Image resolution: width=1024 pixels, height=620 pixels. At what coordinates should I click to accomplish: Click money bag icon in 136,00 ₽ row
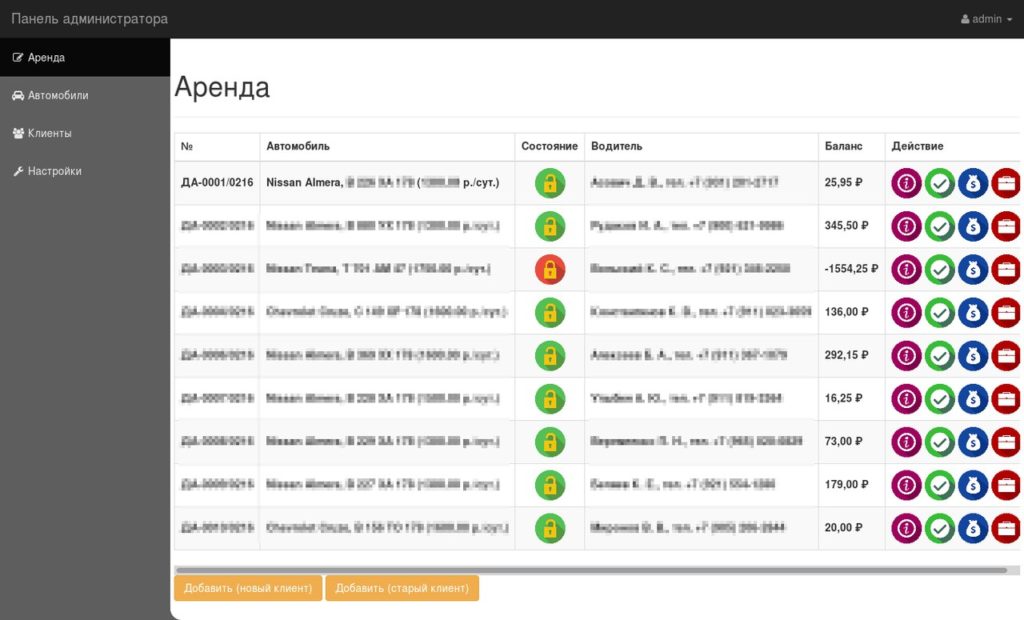click(x=973, y=313)
